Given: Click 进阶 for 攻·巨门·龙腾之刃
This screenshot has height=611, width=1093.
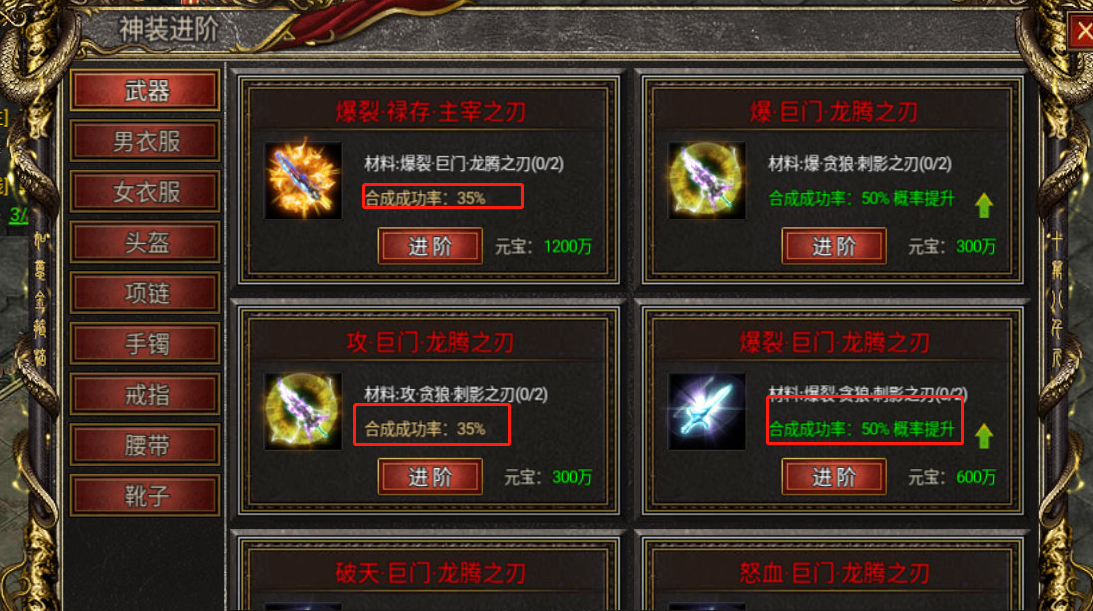Looking at the screenshot, I should click(x=430, y=477).
